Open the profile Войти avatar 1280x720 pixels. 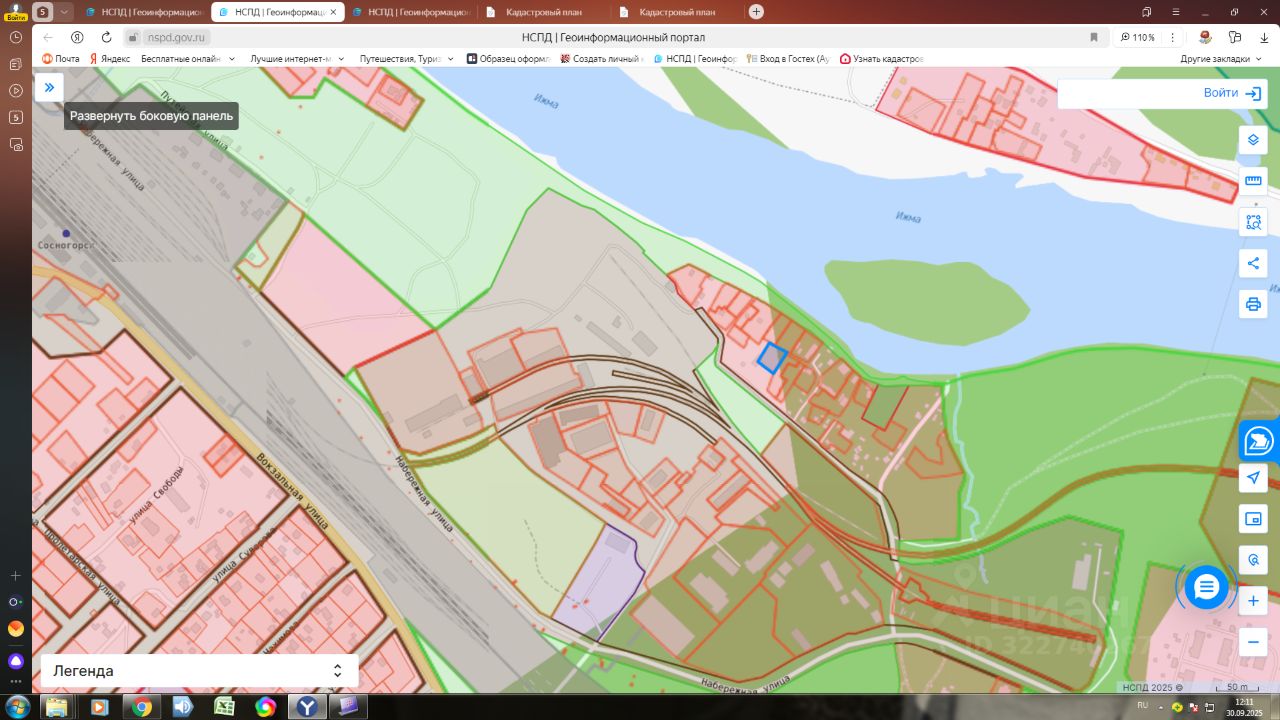tap(15, 12)
